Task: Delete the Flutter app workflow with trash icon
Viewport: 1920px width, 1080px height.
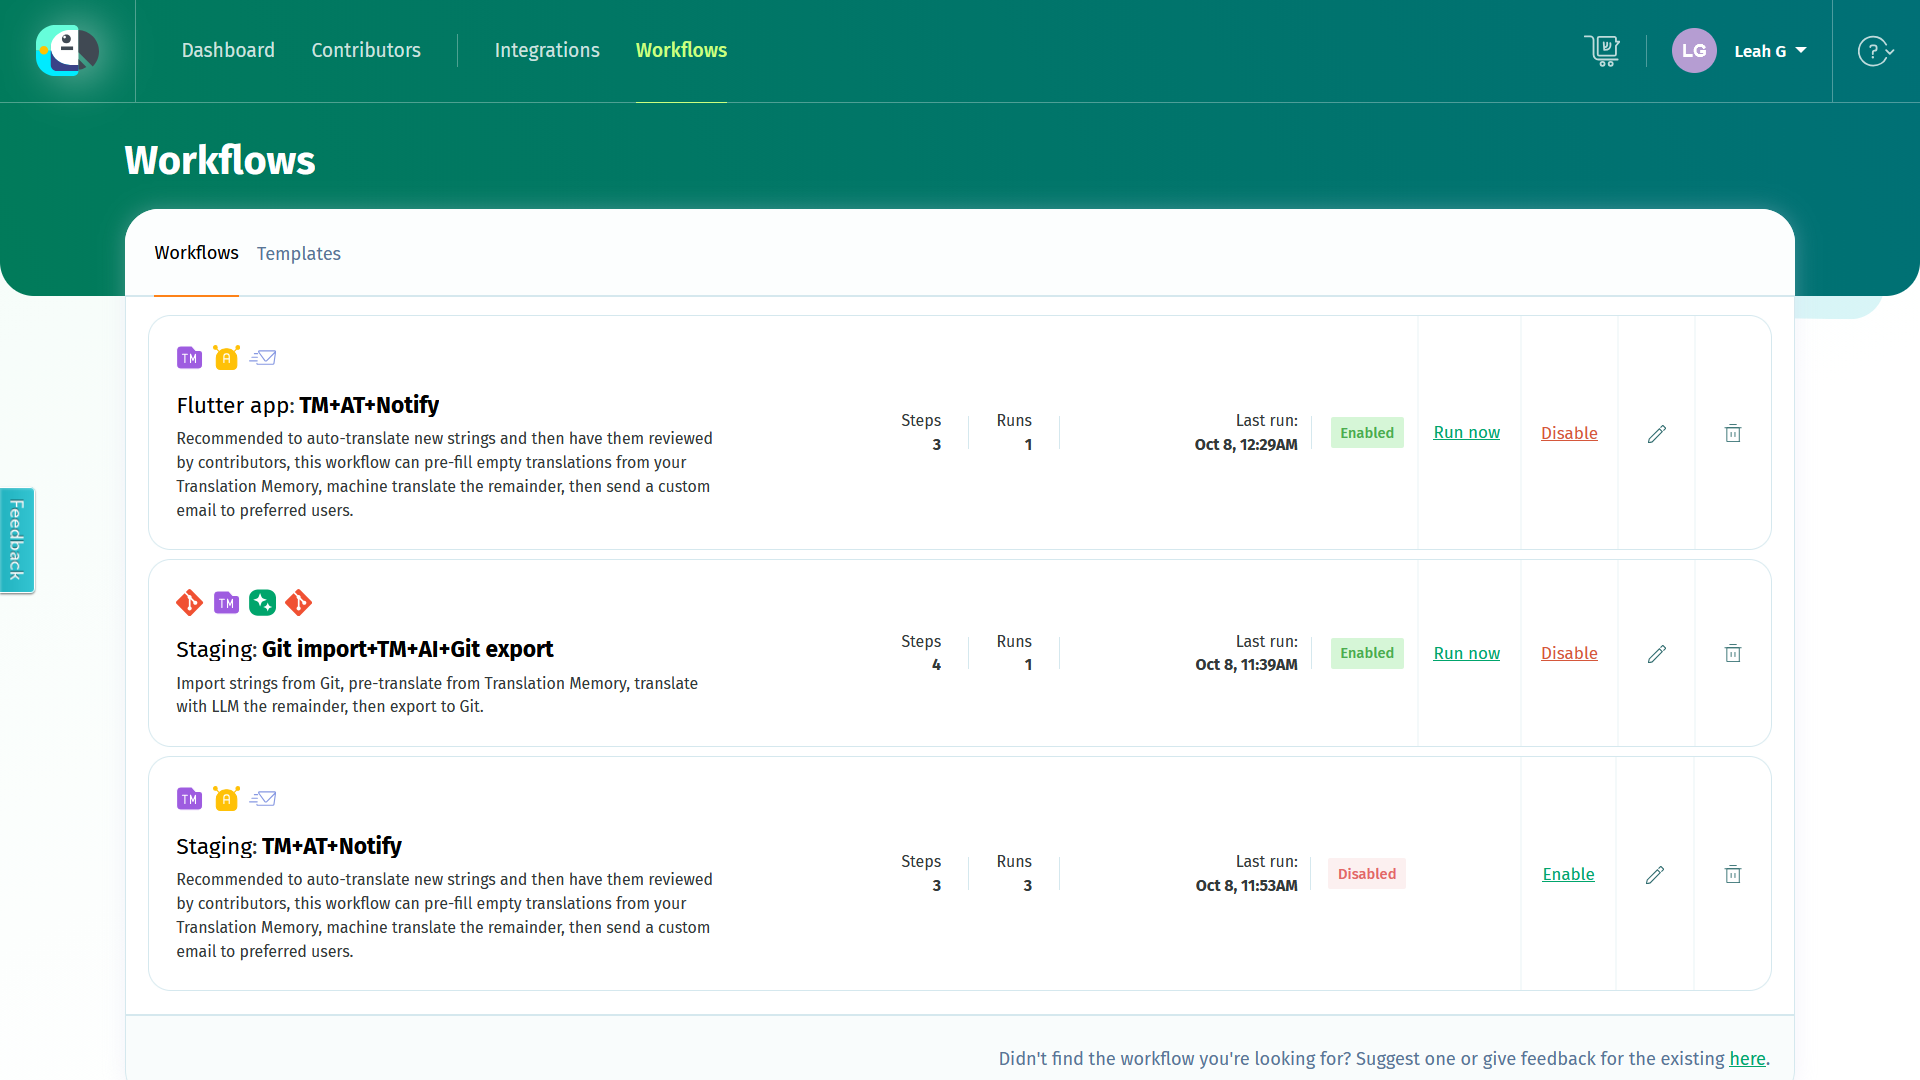Action: (1733, 433)
